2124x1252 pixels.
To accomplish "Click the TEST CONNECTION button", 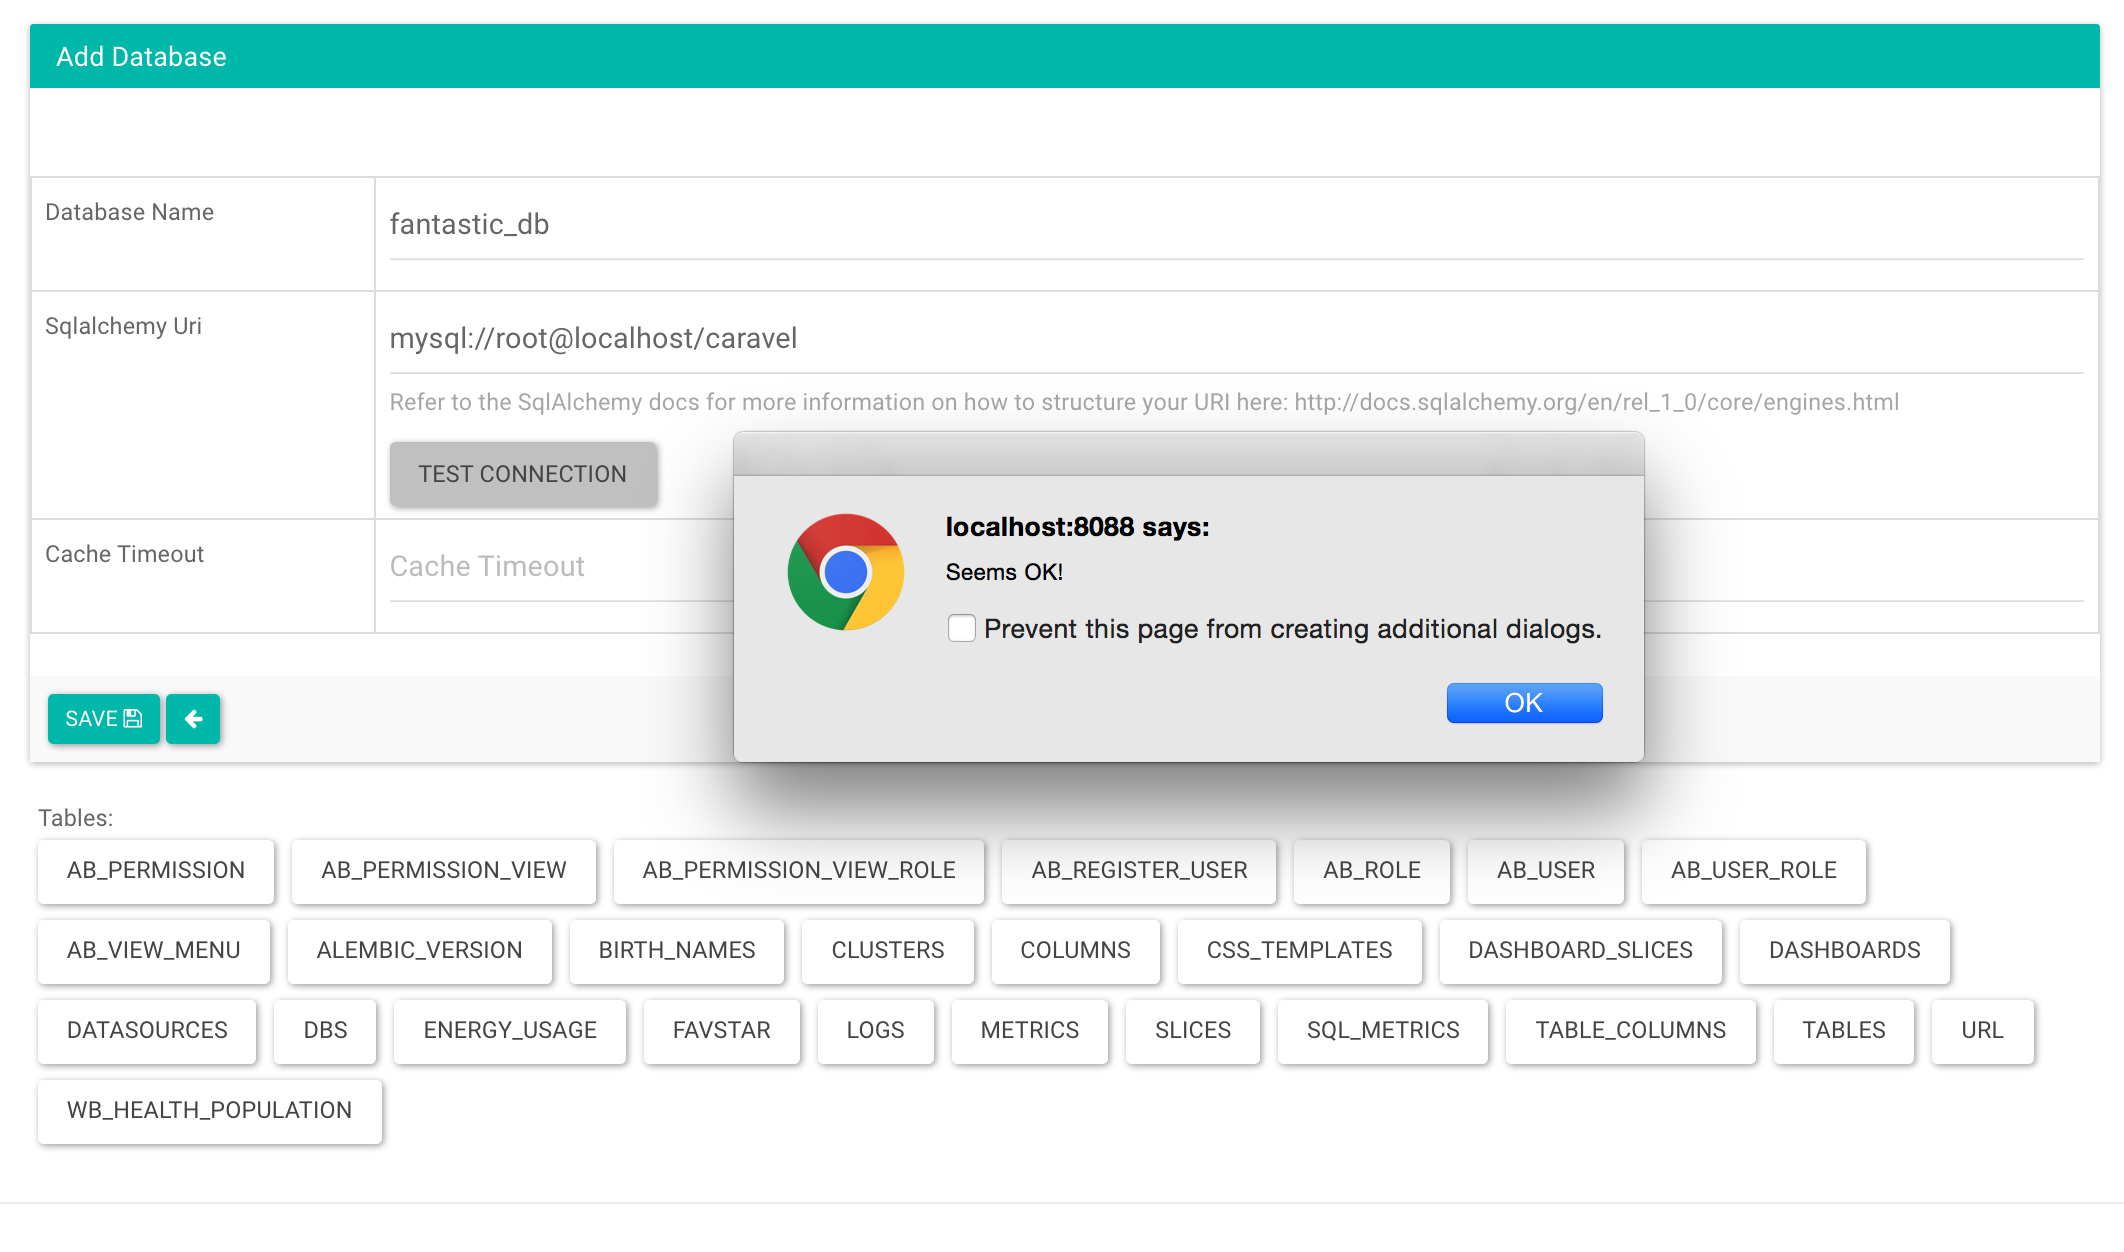I will (x=523, y=474).
